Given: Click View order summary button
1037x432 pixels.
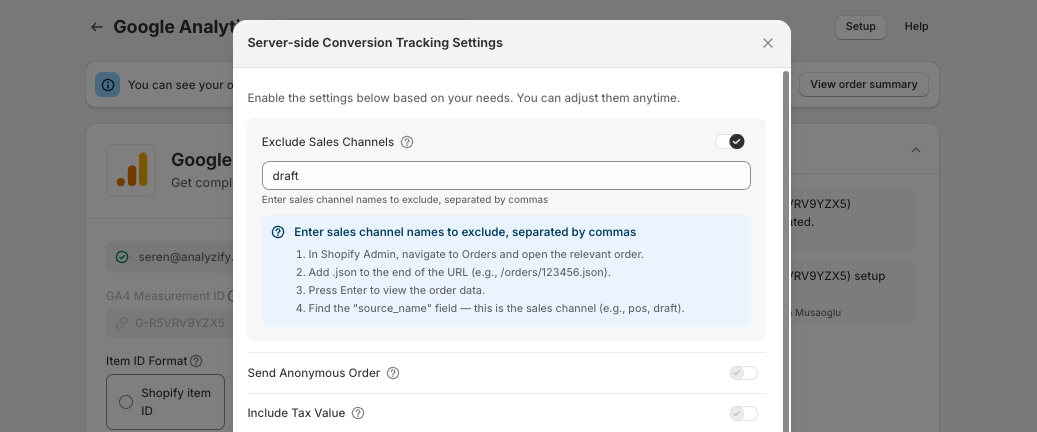Looking at the screenshot, I should pyautogui.click(x=864, y=85).
